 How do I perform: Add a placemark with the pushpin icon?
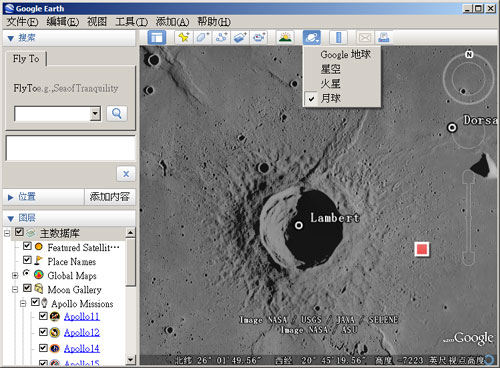[x=184, y=37]
